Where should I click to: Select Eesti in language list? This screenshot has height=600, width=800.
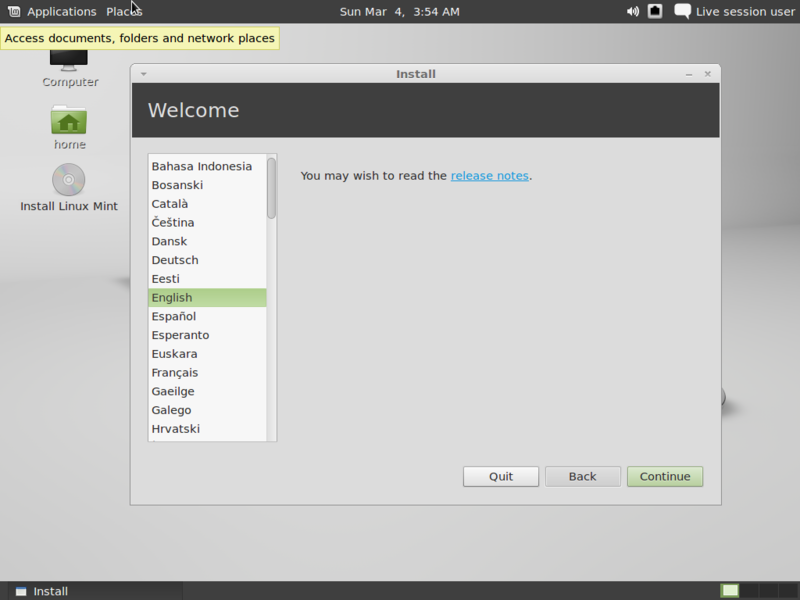pos(207,279)
